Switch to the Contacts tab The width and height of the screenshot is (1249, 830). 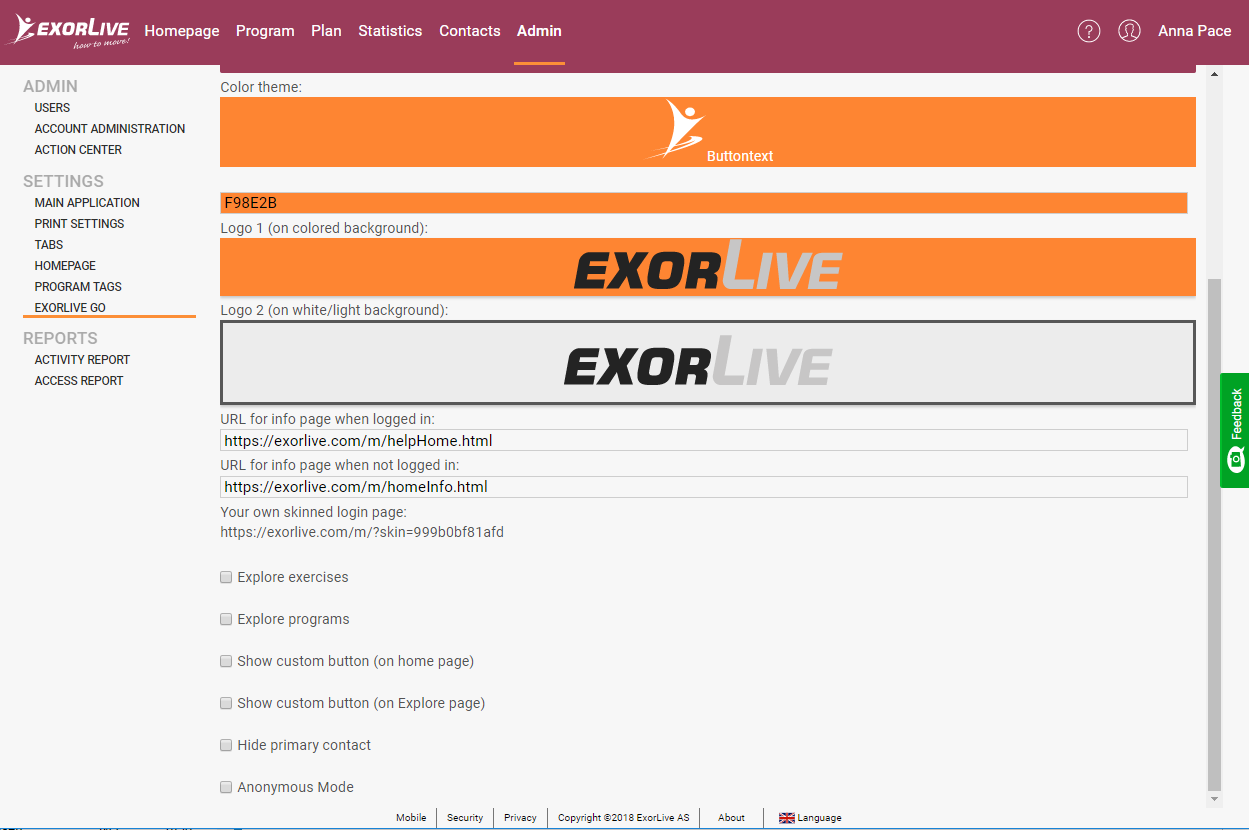coord(470,31)
